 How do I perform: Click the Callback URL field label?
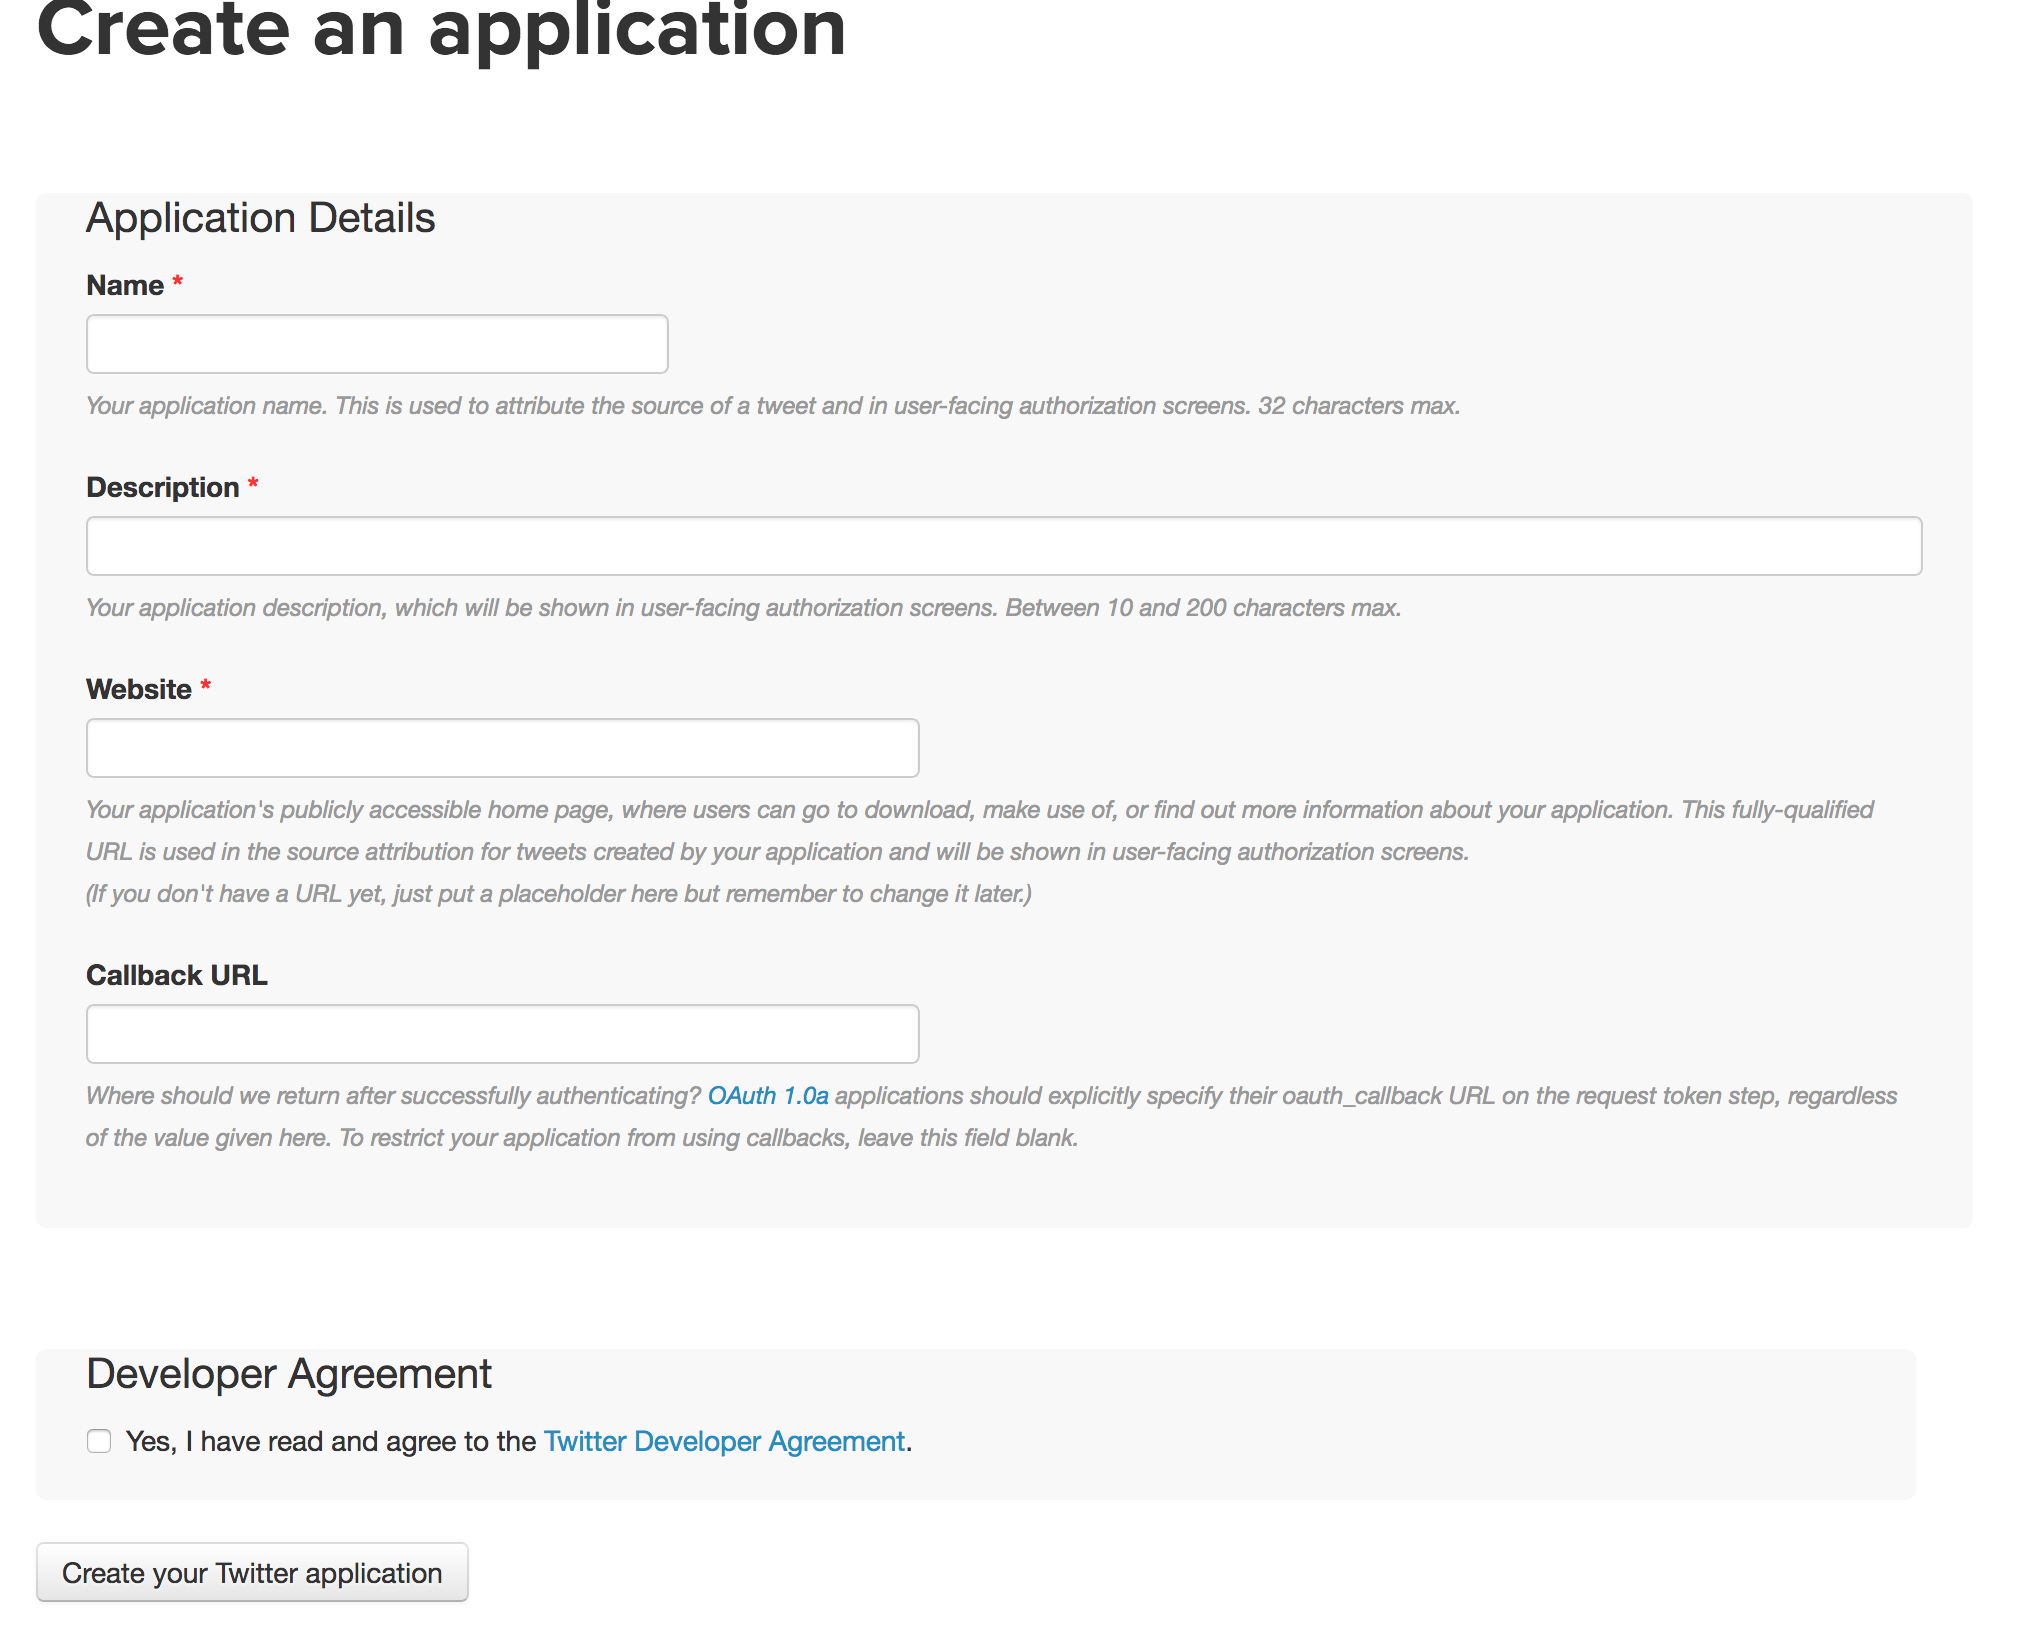pyautogui.click(x=177, y=975)
